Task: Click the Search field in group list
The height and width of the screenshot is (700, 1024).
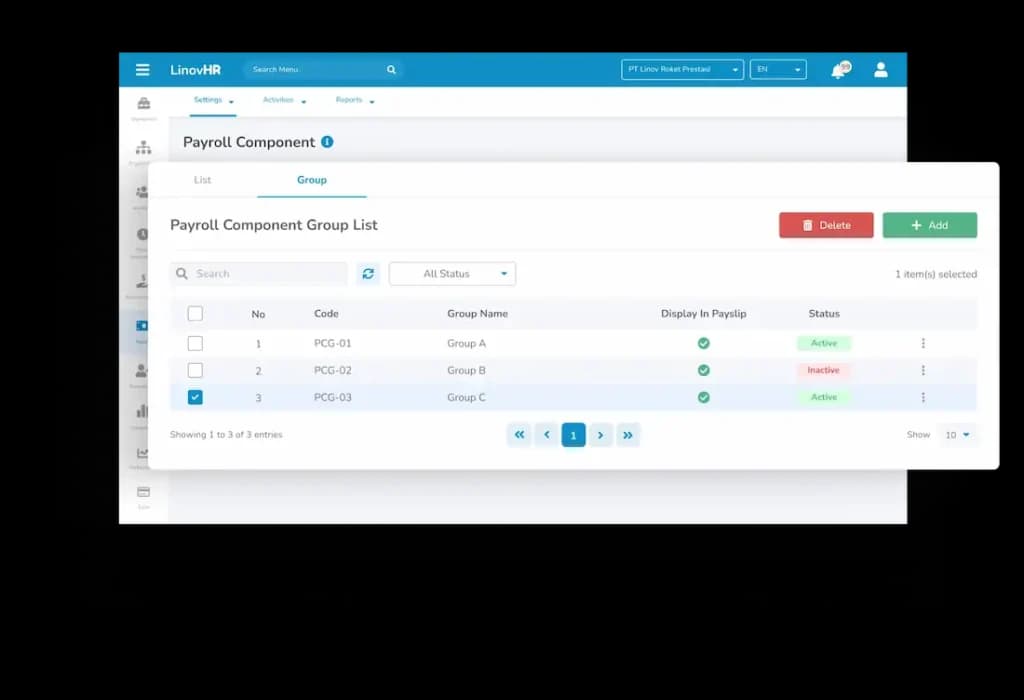Action: (259, 274)
